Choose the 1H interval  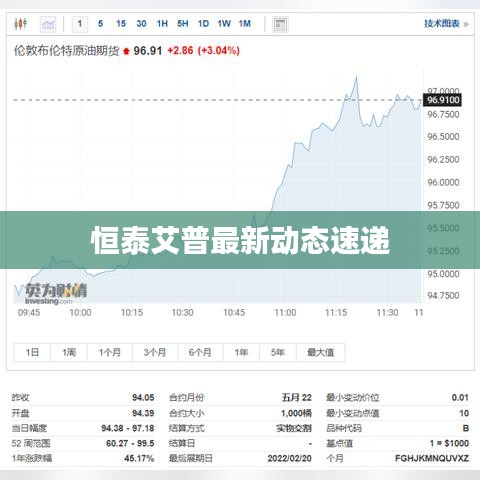(162, 24)
